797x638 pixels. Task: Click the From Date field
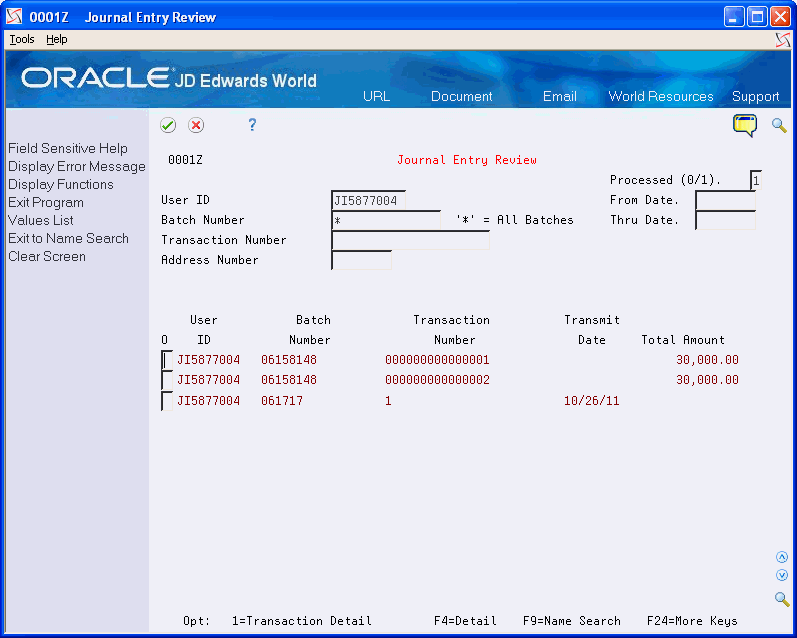click(x=725, y=200)
